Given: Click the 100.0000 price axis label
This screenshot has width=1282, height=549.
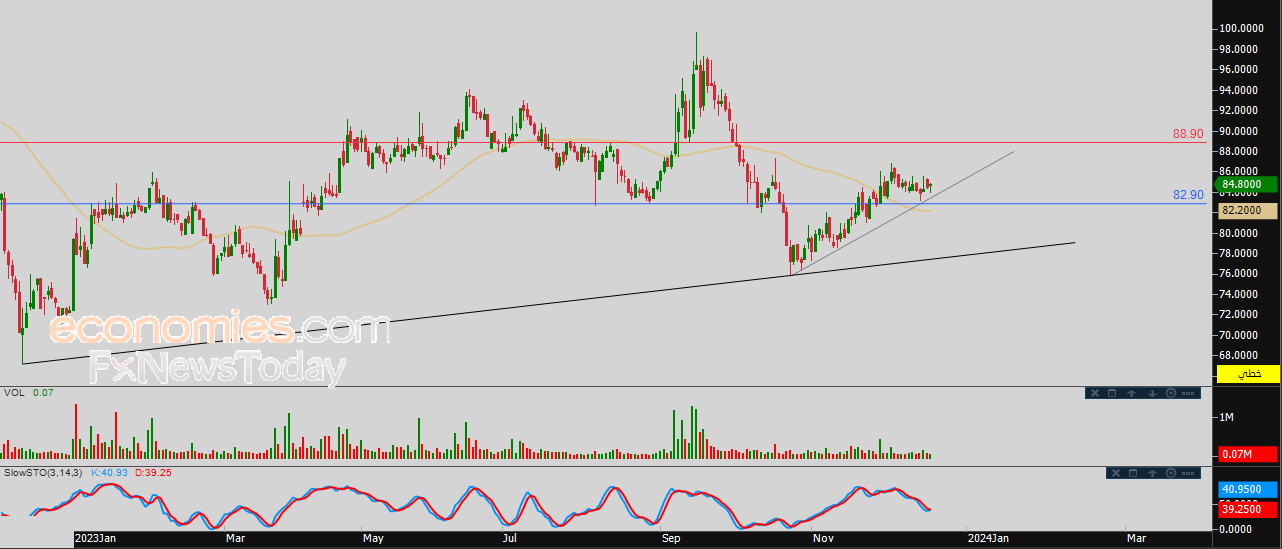Looking at the screenshot, I should click(1240, 28).
